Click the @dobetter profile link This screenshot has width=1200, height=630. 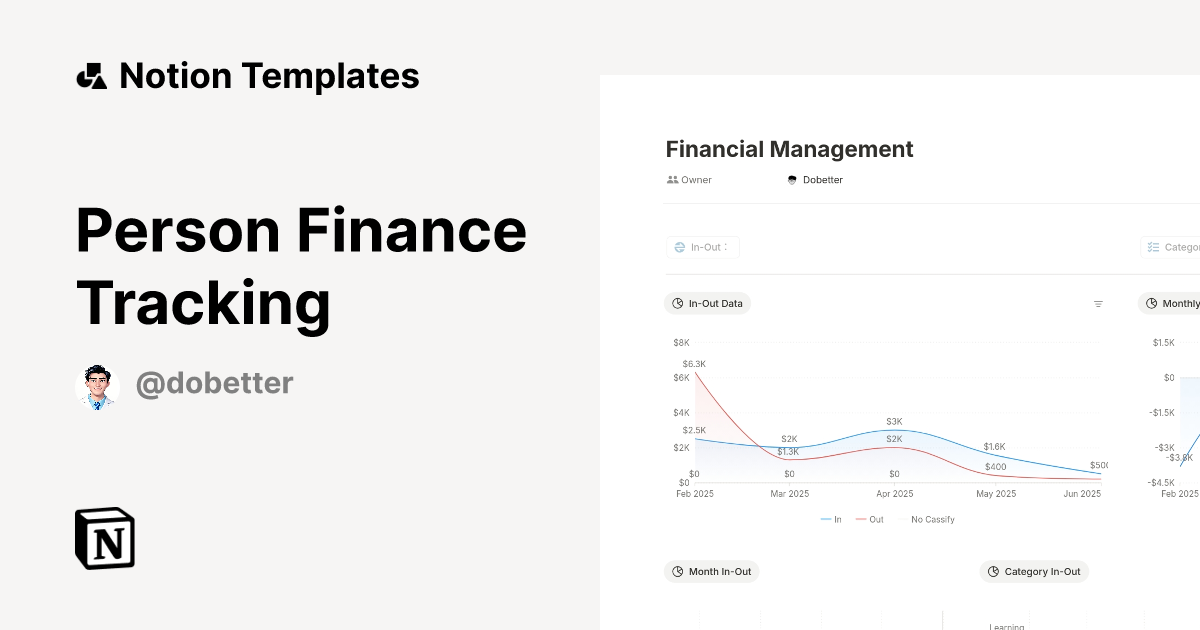(x=214, y=382)
